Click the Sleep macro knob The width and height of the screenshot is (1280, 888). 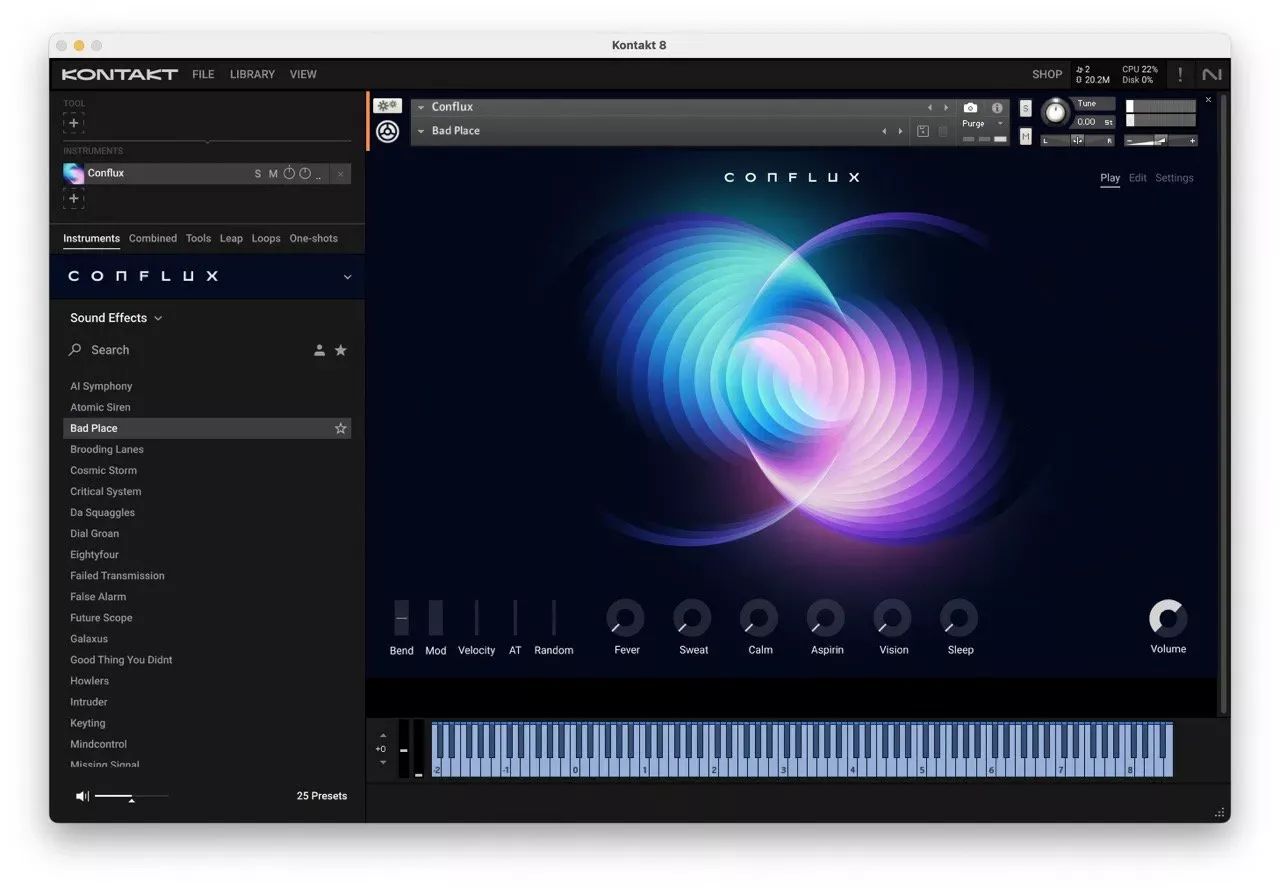click(959, 618)
